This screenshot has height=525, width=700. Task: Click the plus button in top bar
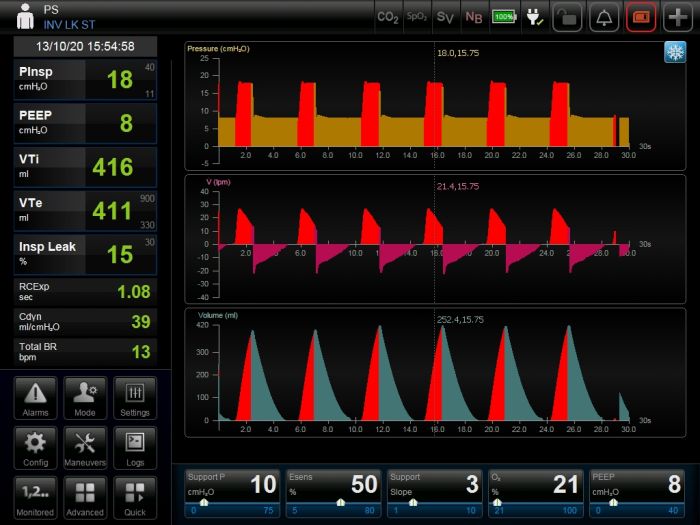click(x=678, y=17)
